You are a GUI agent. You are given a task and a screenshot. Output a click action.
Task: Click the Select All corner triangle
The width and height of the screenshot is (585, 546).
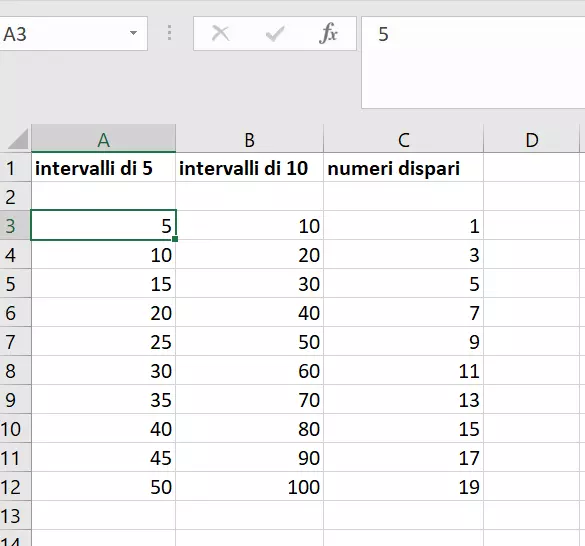(18, 139)
